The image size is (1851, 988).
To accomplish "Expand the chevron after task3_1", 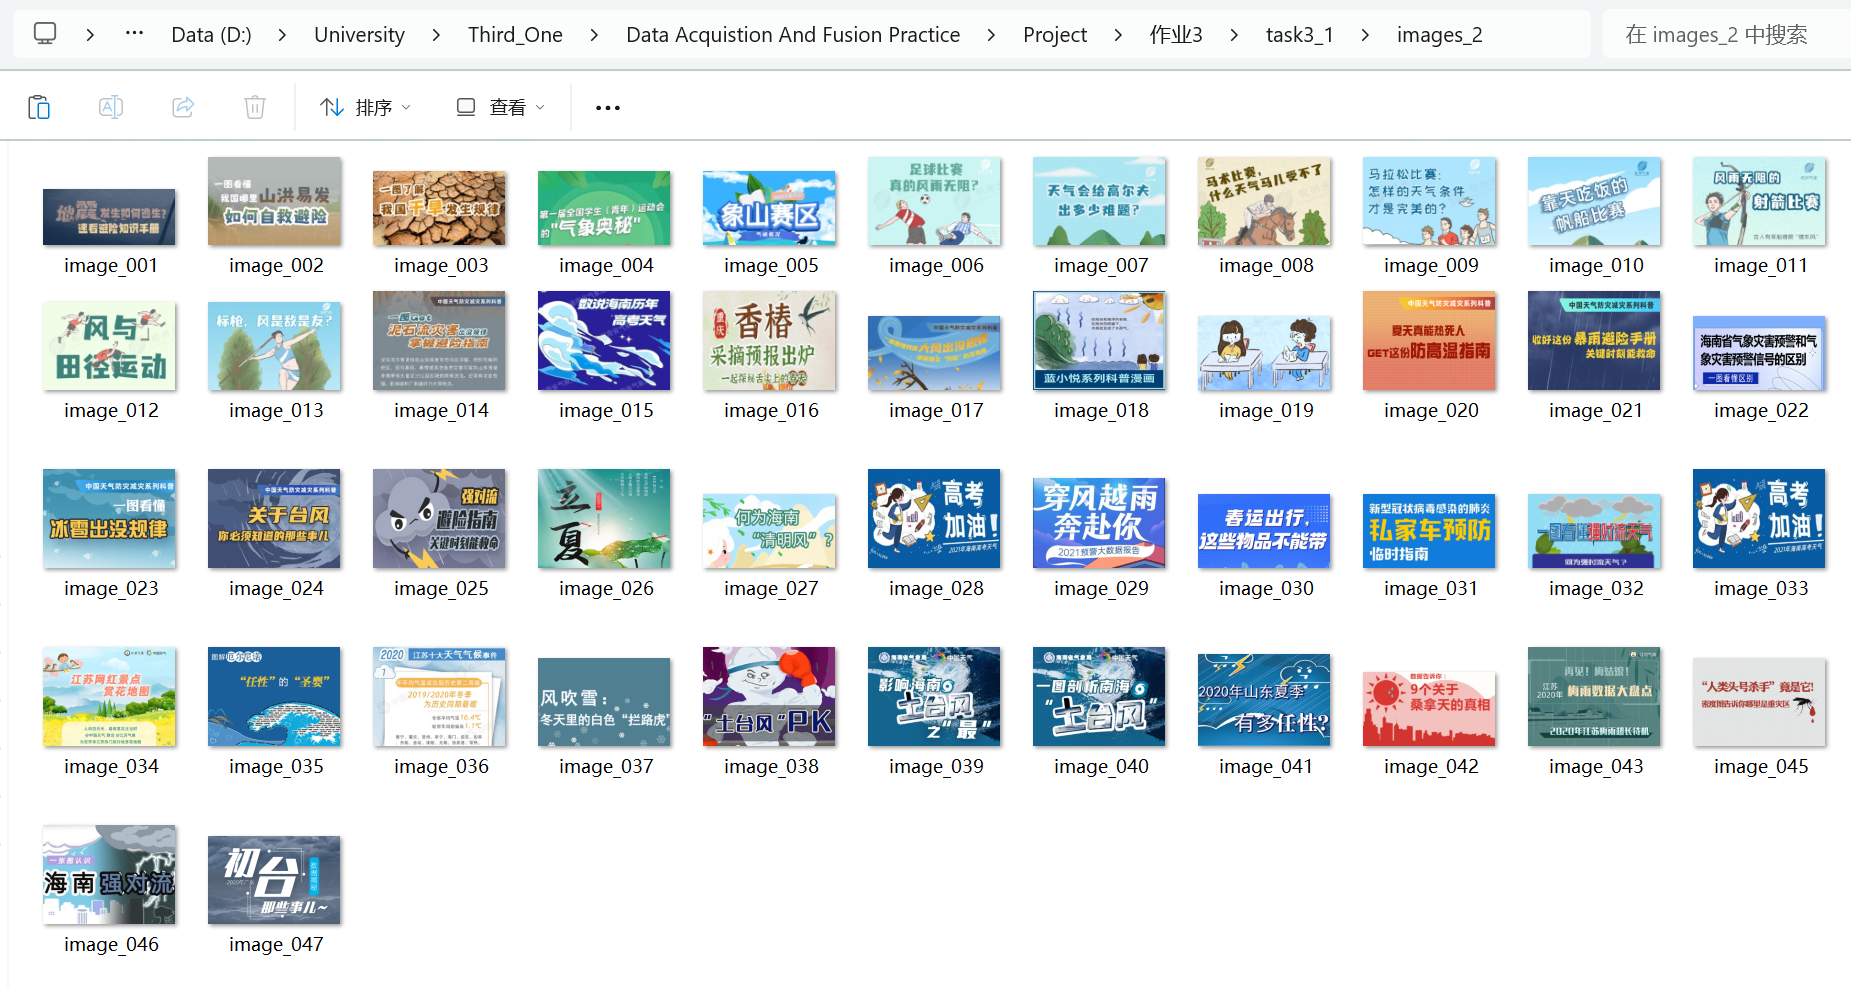I will click(1365, 35).
